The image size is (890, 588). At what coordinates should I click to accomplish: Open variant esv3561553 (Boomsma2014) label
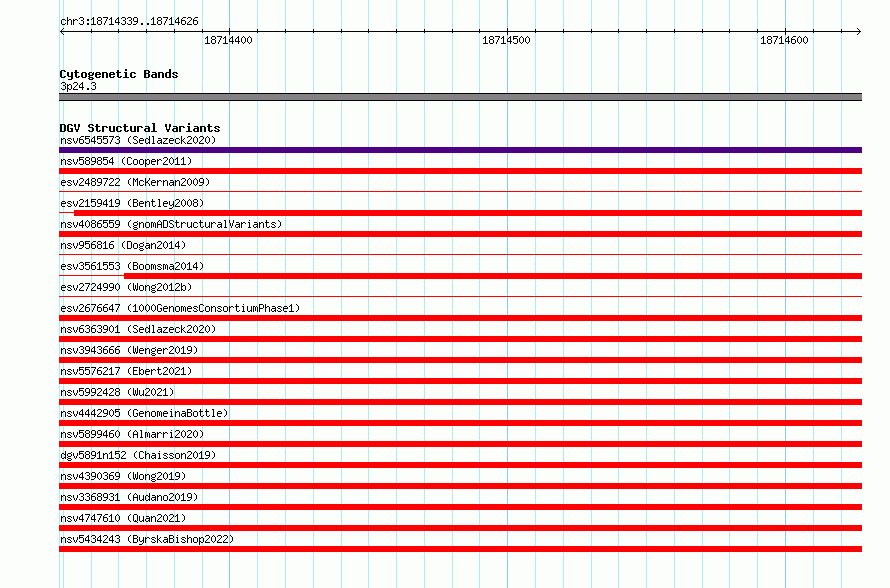[132, 266]
